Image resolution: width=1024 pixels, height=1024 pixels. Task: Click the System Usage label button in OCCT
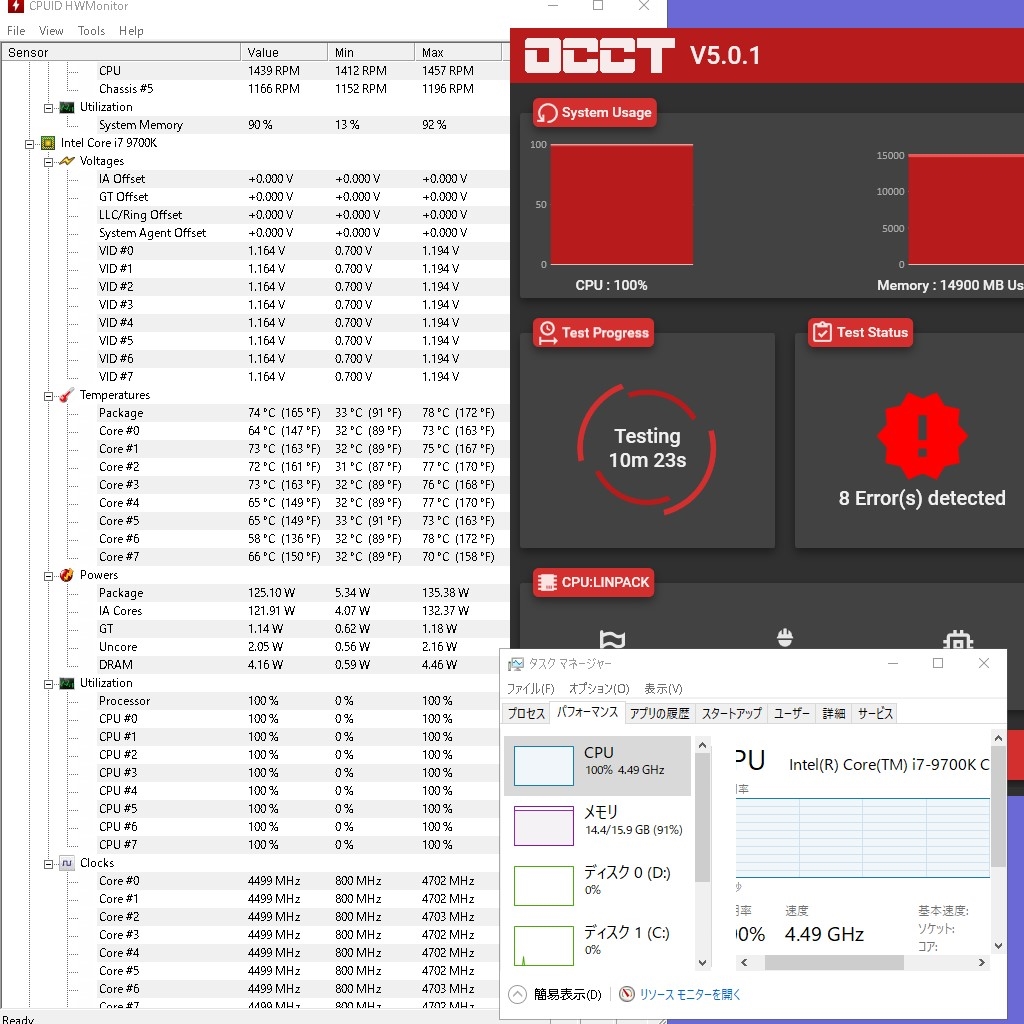pyautogui.click(x=594, y=112)
